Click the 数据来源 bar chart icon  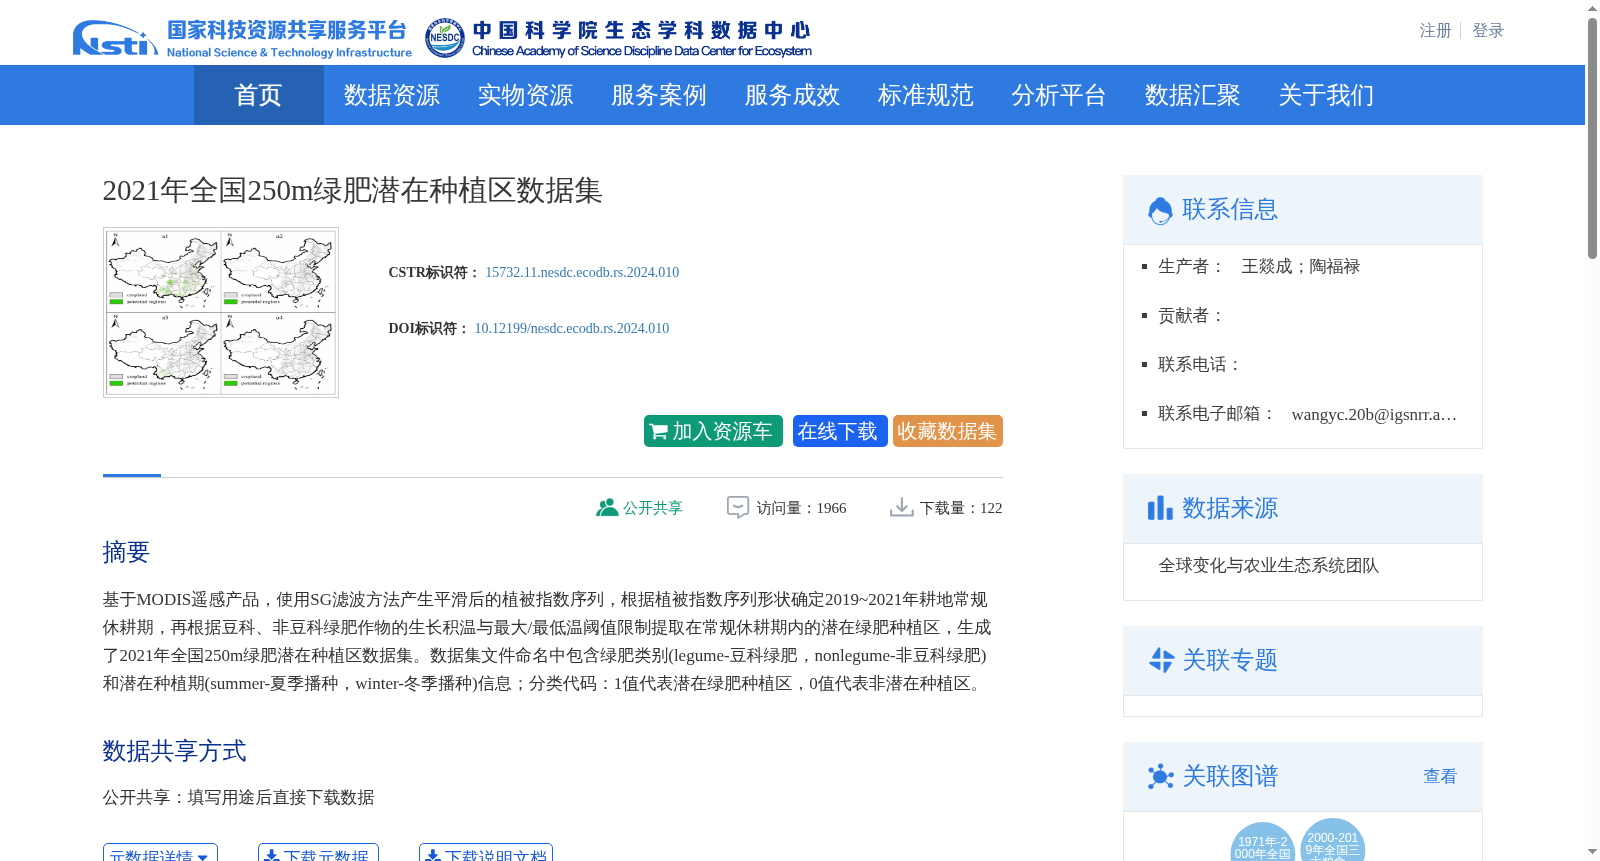[x=1160, y=508]
